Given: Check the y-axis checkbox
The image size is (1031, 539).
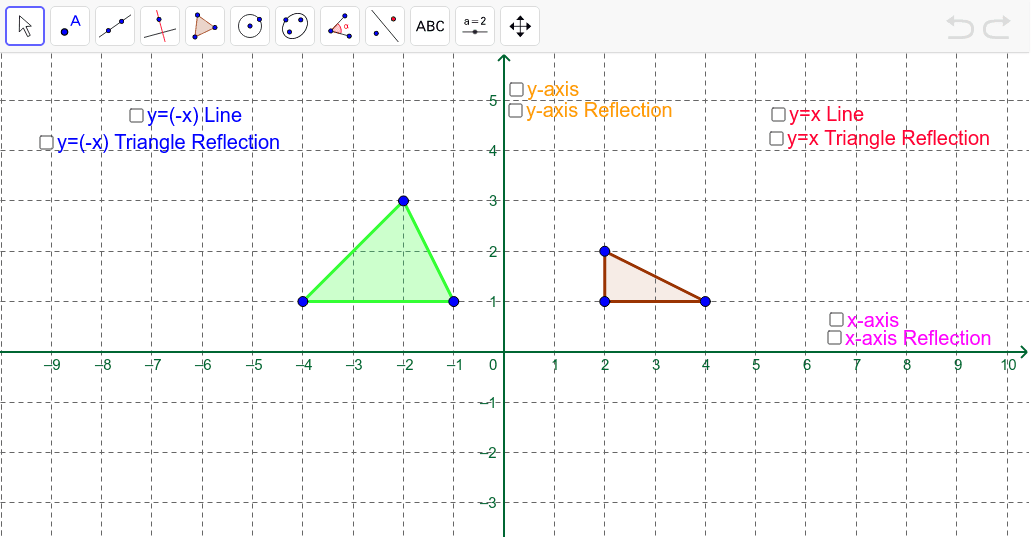Looking at the screenshot, I should 517,89.
